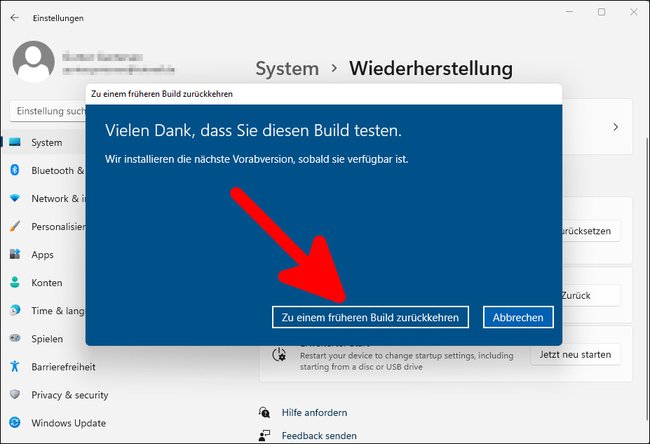The width and height of the screenshot is (650, 444).
Task: Click the Personalisierung brush icon
Action: (15, 226)
